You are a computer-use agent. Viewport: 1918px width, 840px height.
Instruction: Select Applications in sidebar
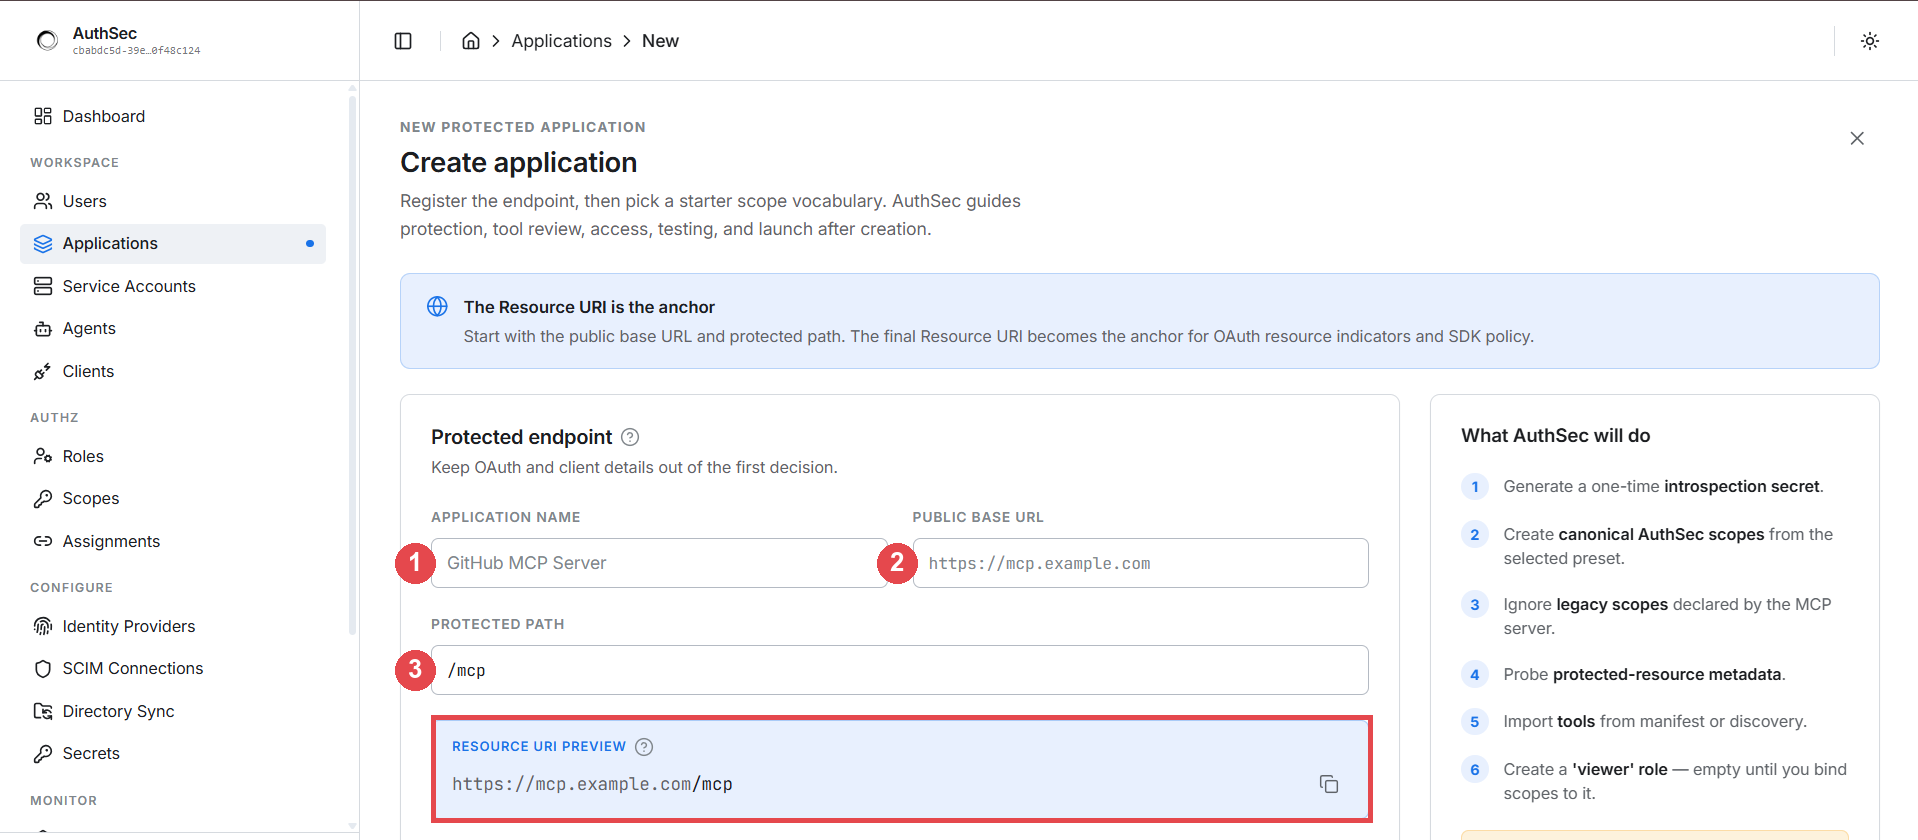point(173,244)
